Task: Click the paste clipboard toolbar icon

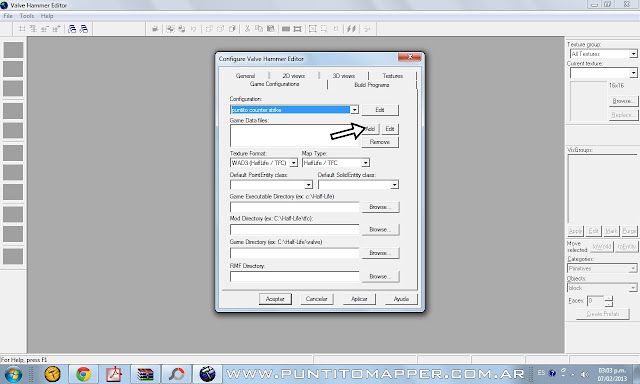Action: [270, 29]
